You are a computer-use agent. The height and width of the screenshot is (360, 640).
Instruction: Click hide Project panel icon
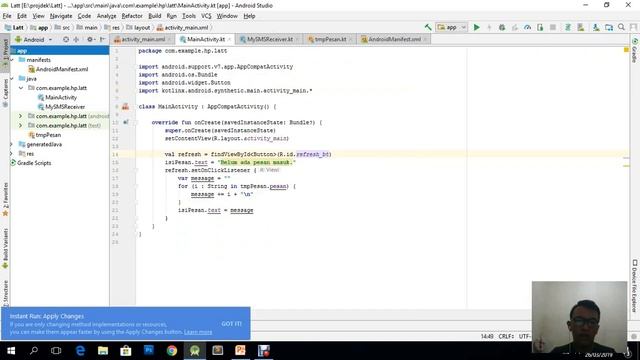pyautogui.click(x=102, y=40)
